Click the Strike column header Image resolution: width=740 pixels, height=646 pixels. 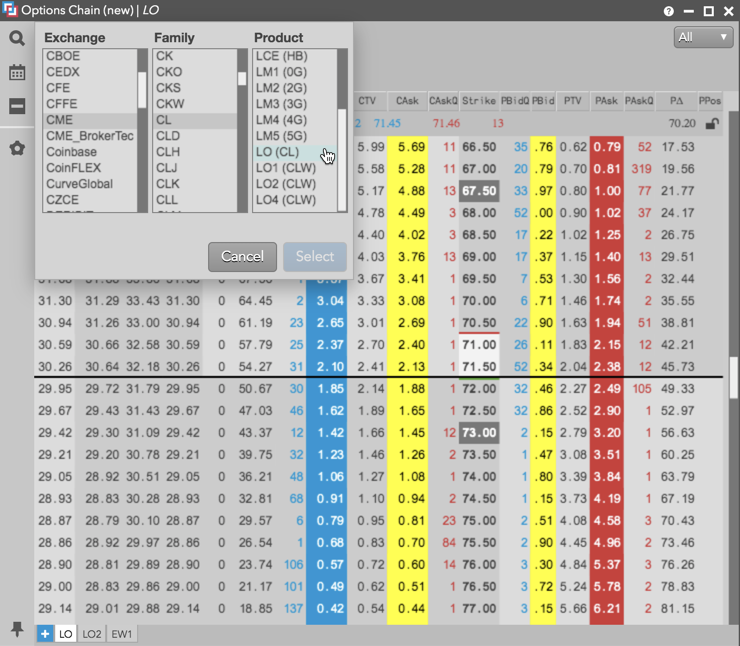[478, 101]
